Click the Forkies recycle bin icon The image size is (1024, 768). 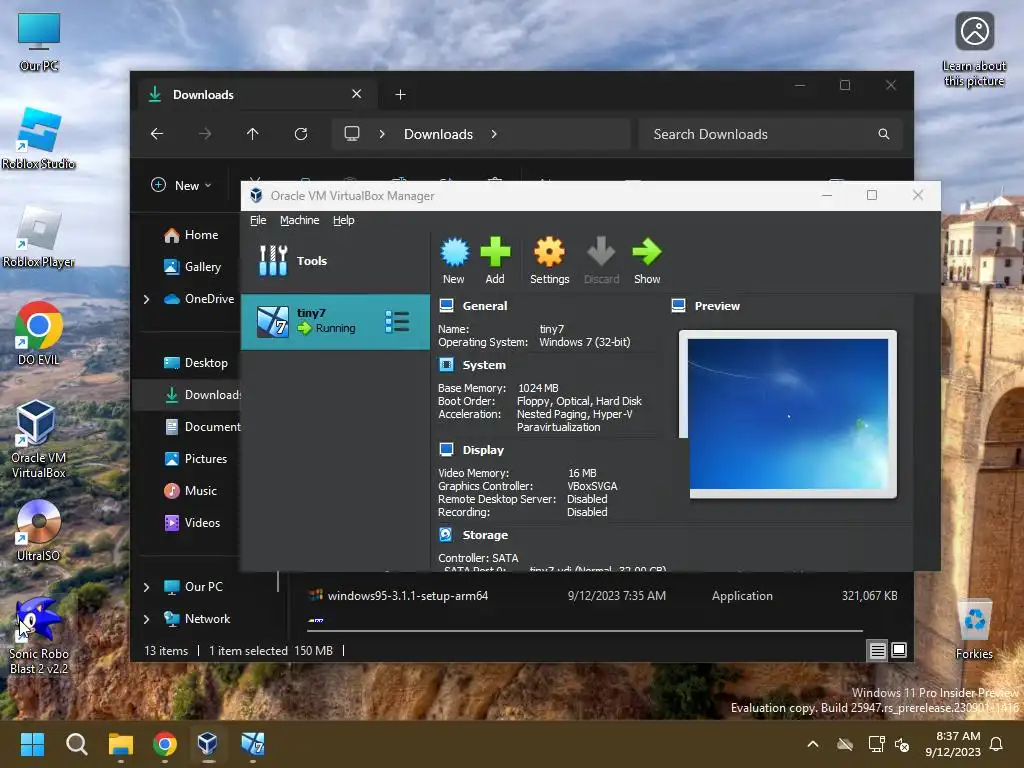tap(974, 630)
